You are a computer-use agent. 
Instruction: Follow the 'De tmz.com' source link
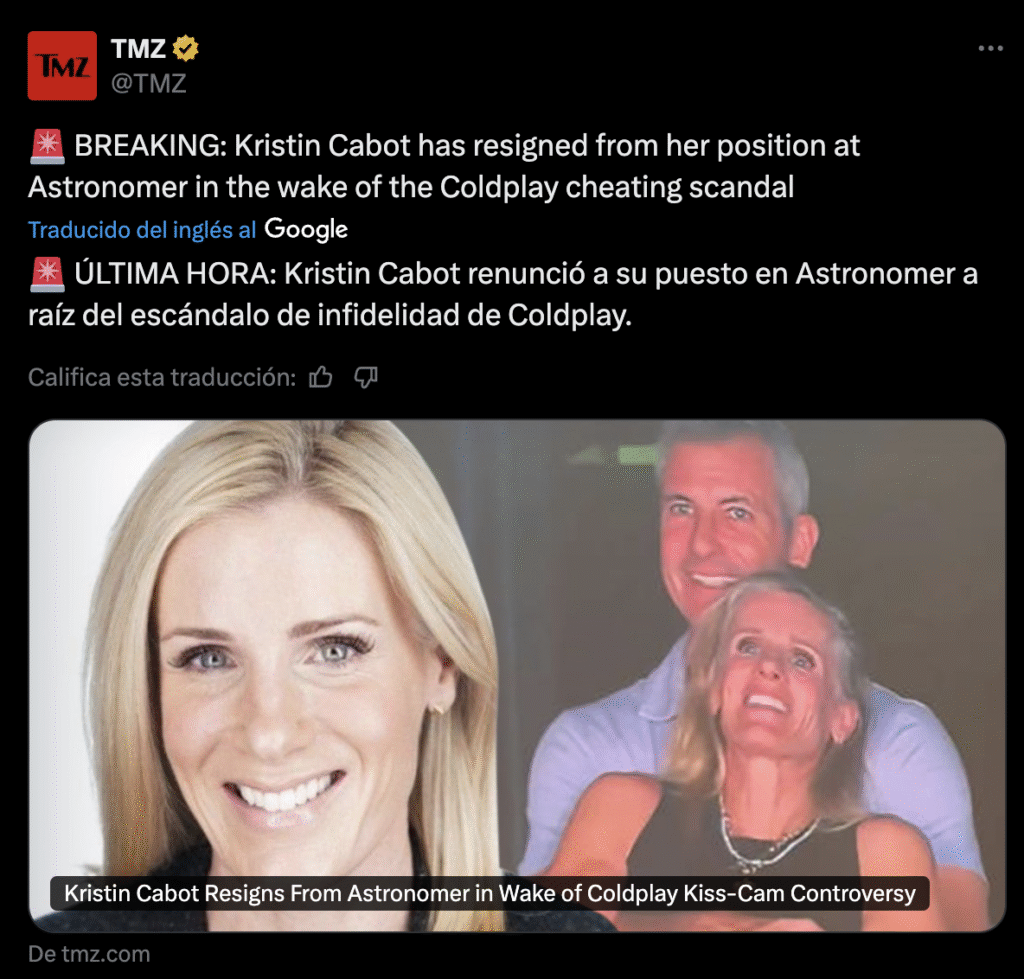[89, 954]
